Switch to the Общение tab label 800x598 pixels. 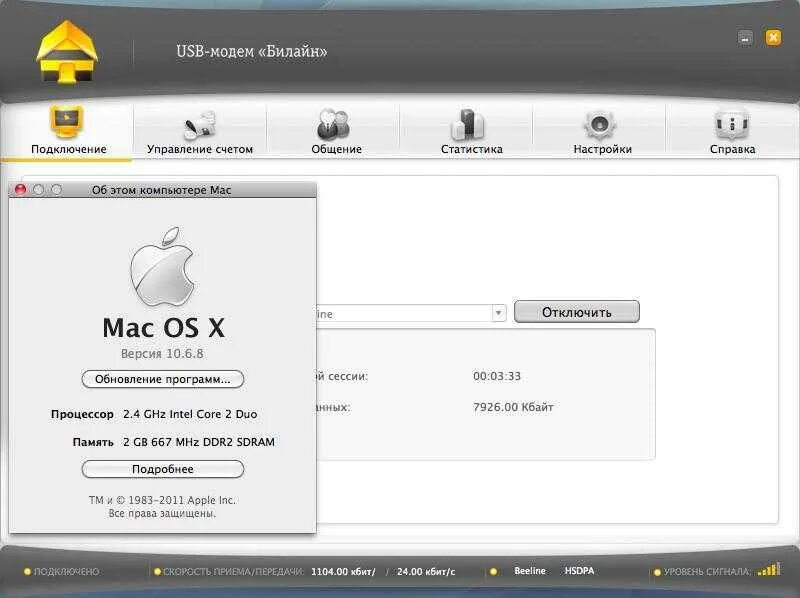pos(337,149)
